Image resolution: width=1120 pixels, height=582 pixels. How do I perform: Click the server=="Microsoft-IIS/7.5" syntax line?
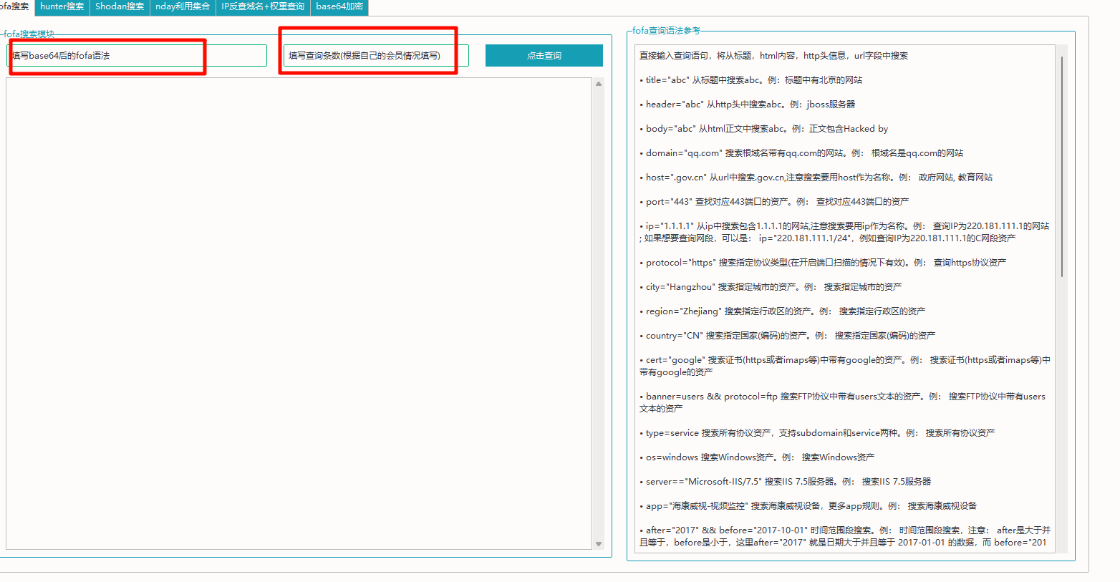(785, 481)
